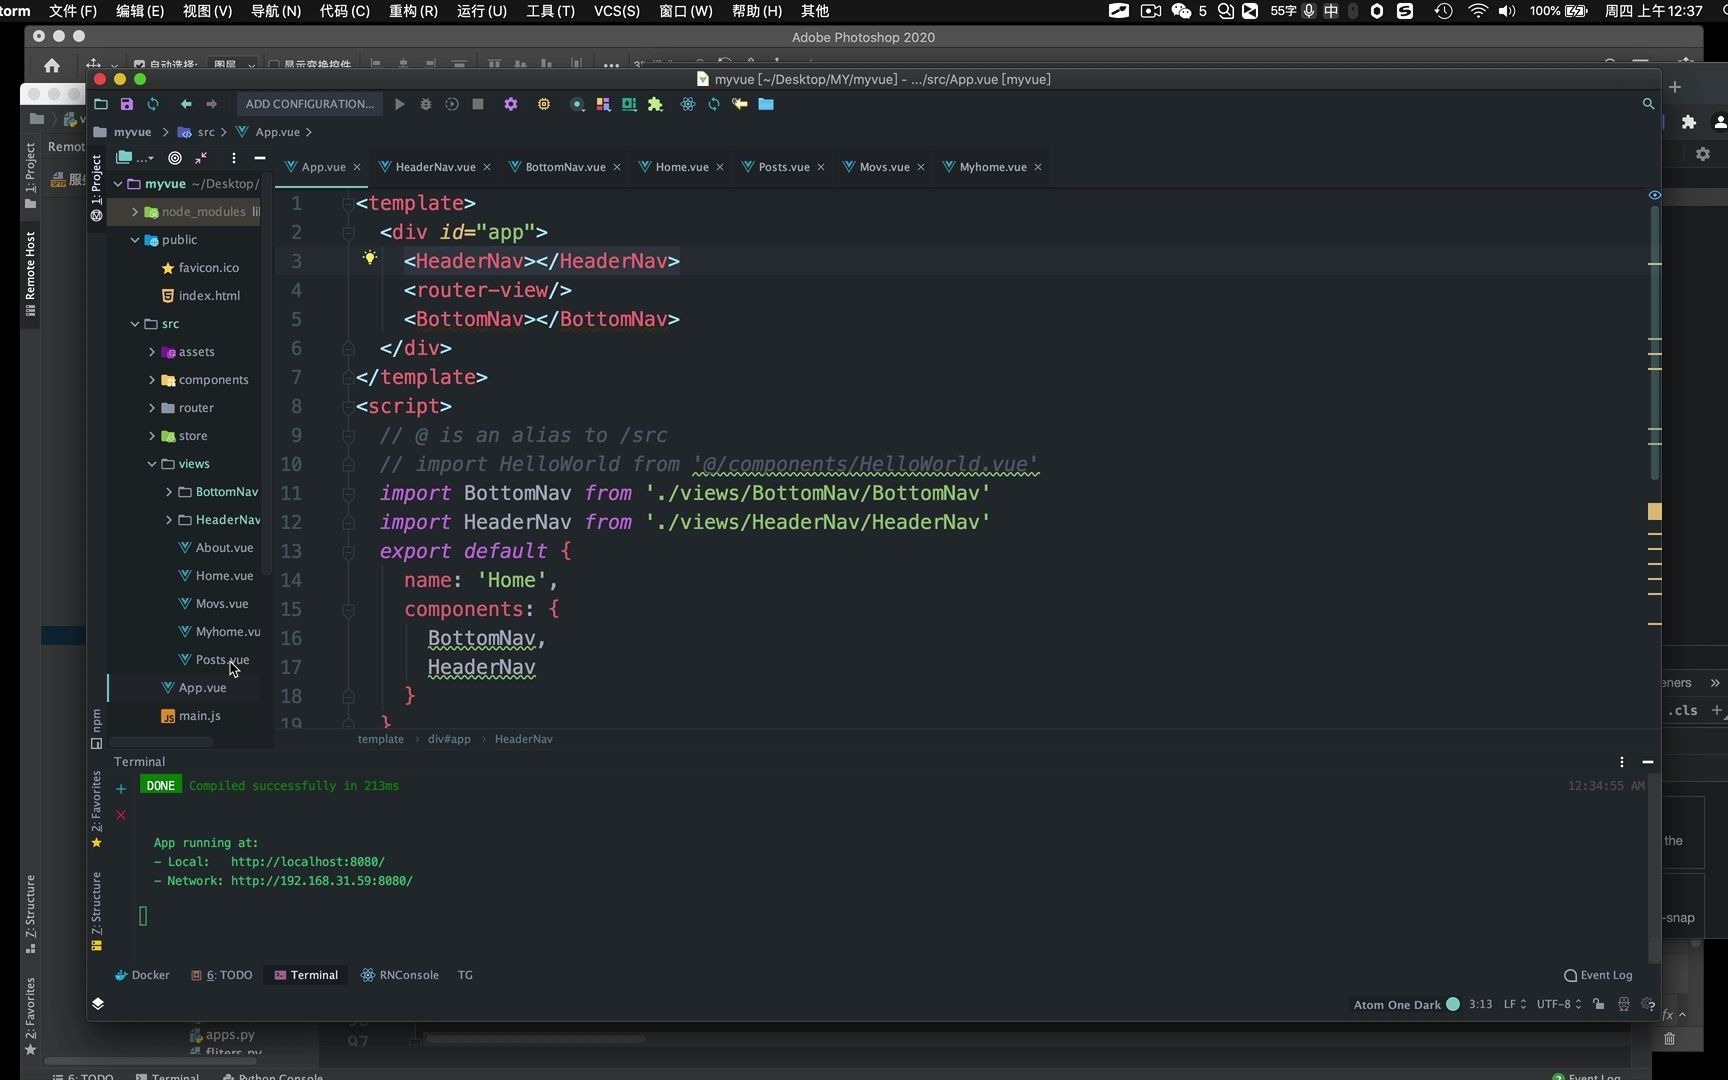Click the div#app breadcrumb below editor

tap(449, 739)
